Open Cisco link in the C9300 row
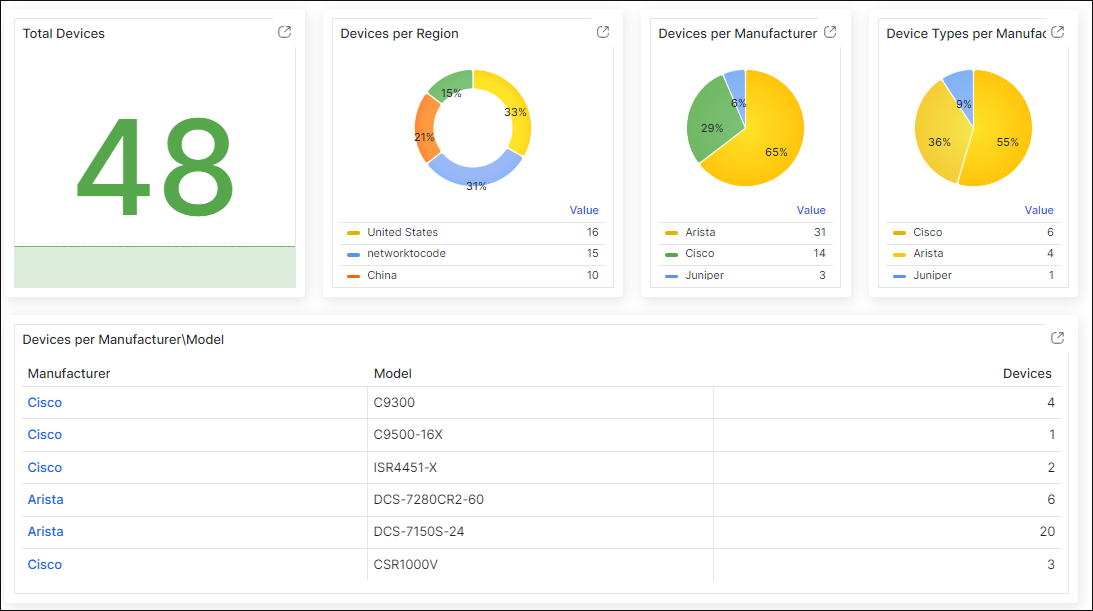The image size is (1093, 611). pyautogui.click(x=44, y=402)
